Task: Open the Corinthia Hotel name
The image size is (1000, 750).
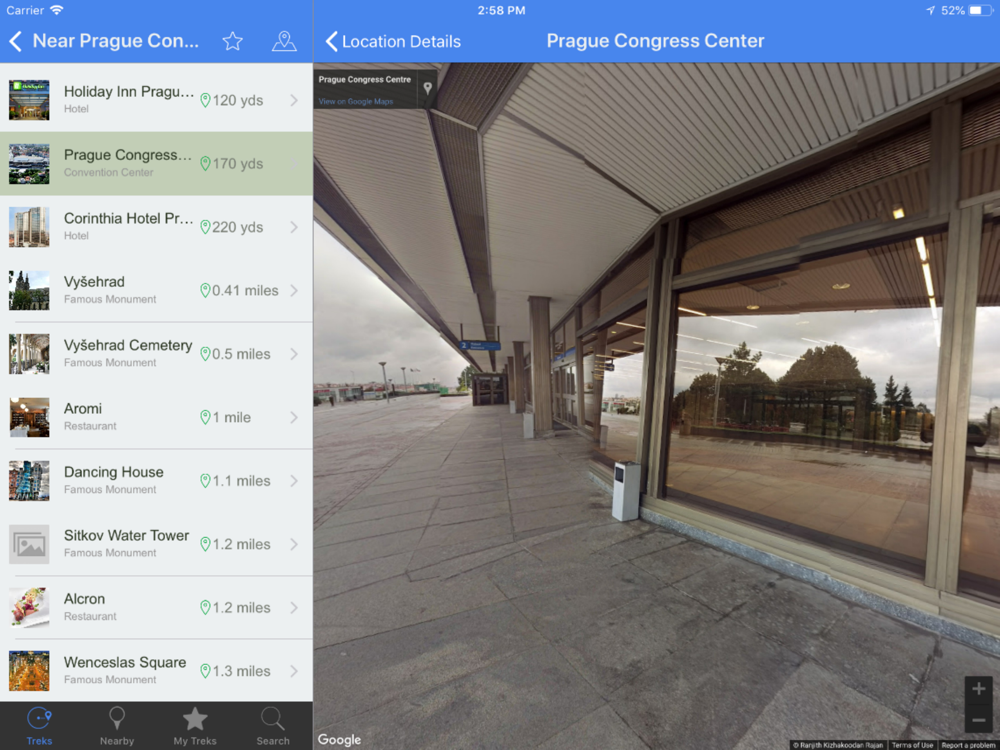Action: [128, 219]
